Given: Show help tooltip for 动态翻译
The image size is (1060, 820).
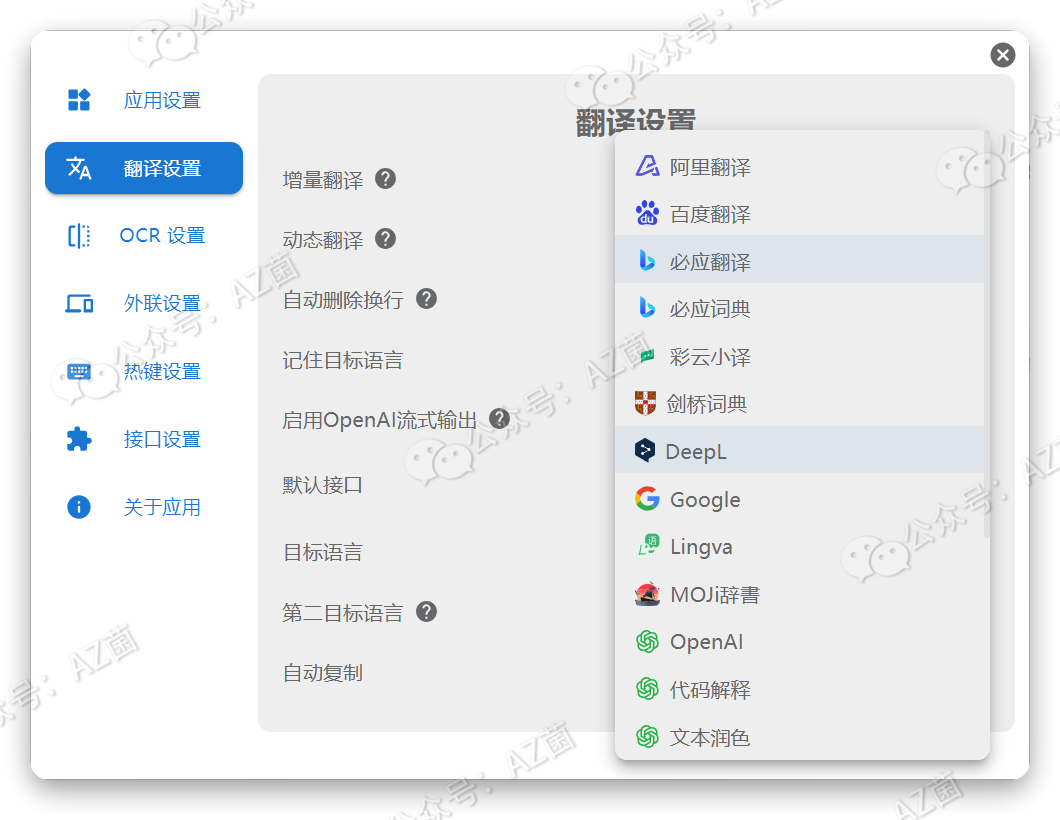Looking at the screenshot, I should click(385, 239).
